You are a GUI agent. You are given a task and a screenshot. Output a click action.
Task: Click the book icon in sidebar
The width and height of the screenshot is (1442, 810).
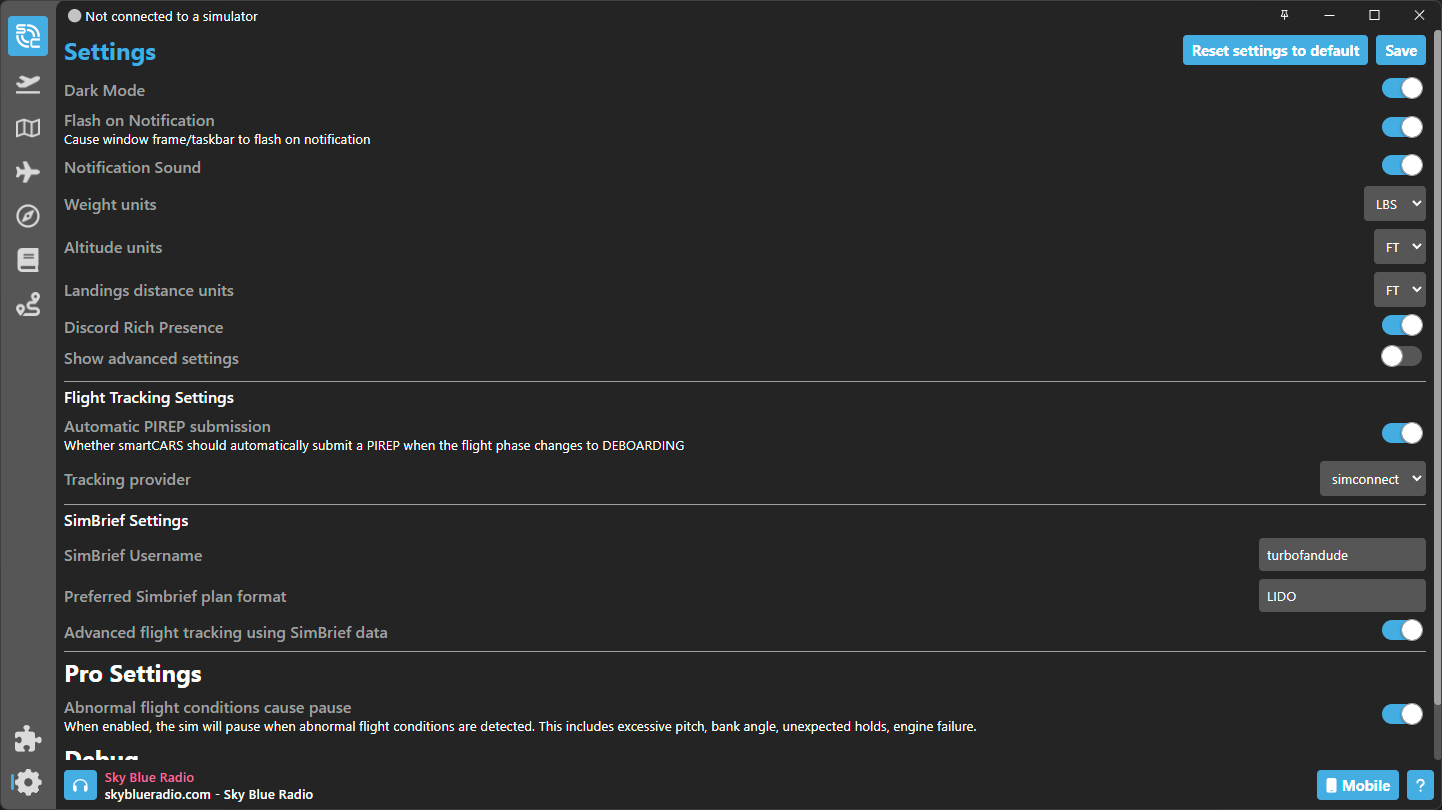pos(28,260)
